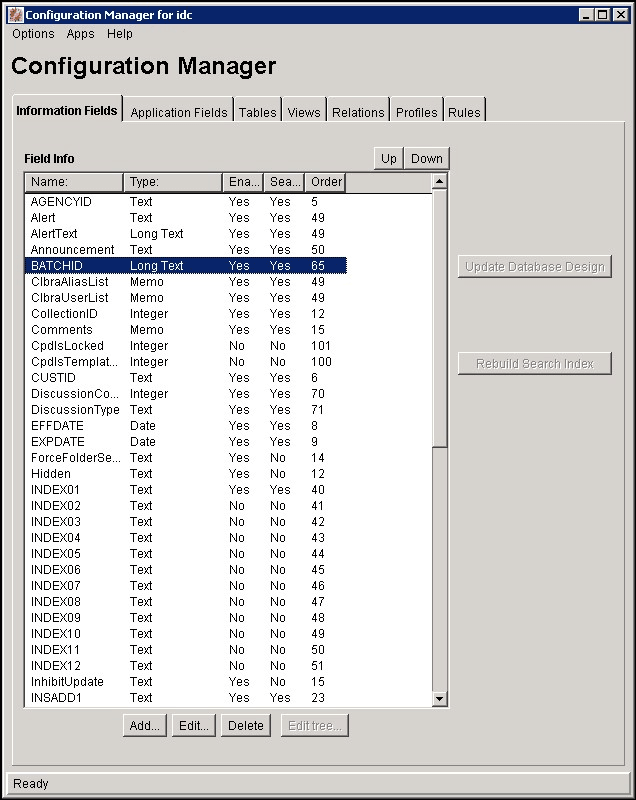Select the INDEX11 field row
The width and height of the screenshot is (636, 800).
[x=186, y=649]
